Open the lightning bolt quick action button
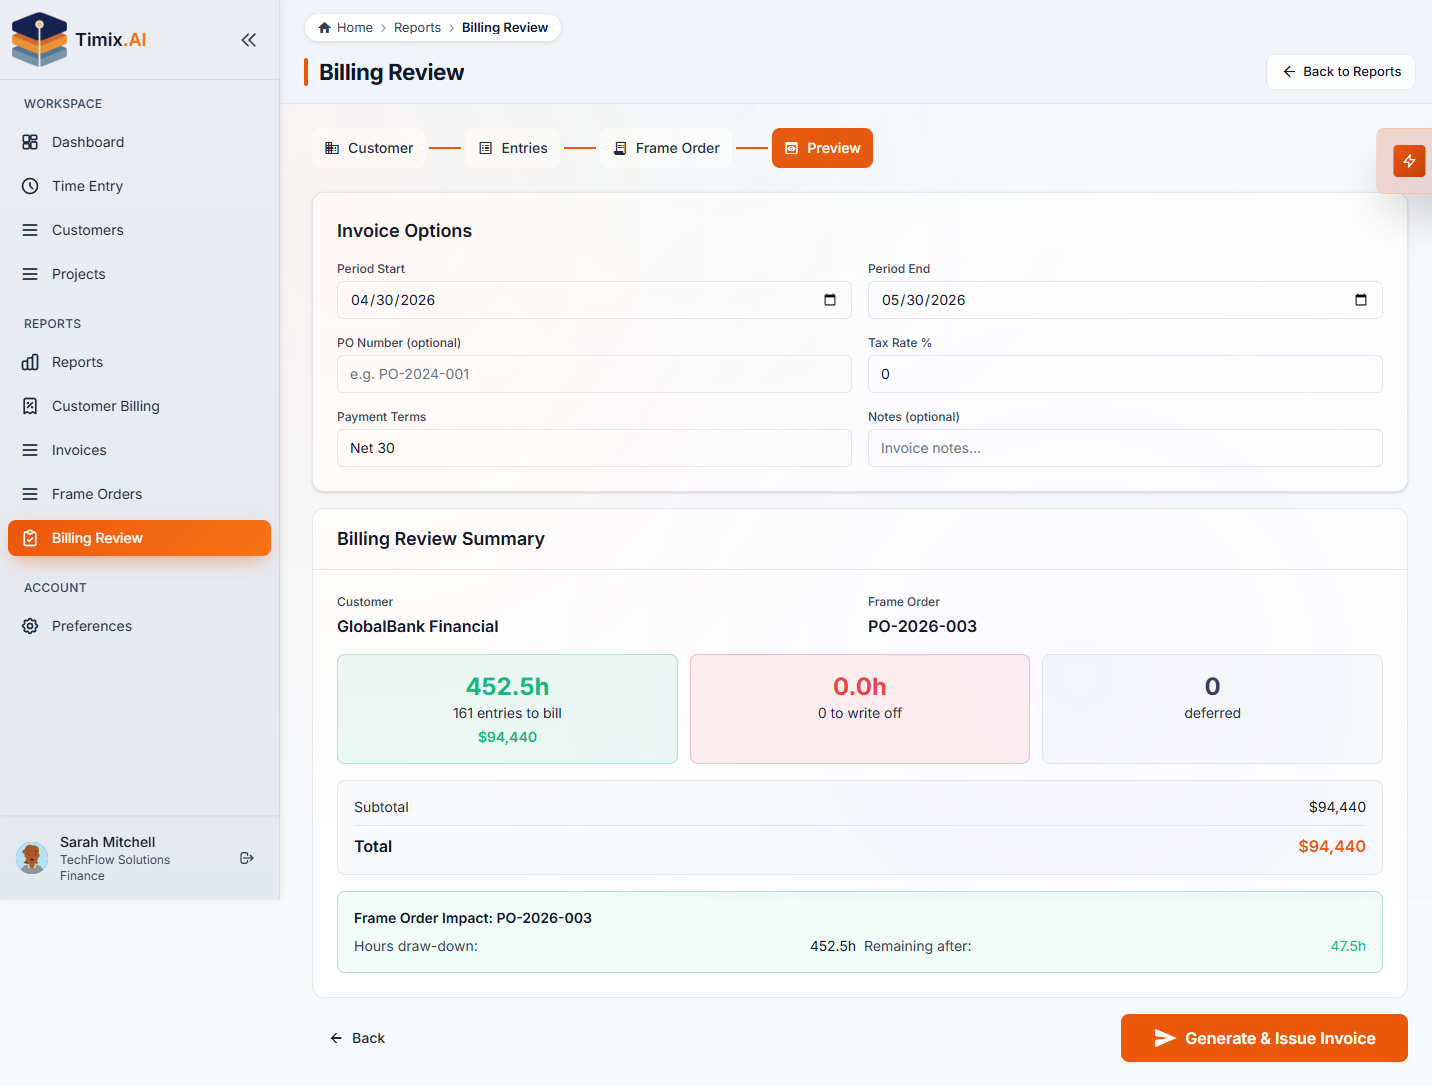This screenshot has width=1432, height=1086. pos(1409,161)
